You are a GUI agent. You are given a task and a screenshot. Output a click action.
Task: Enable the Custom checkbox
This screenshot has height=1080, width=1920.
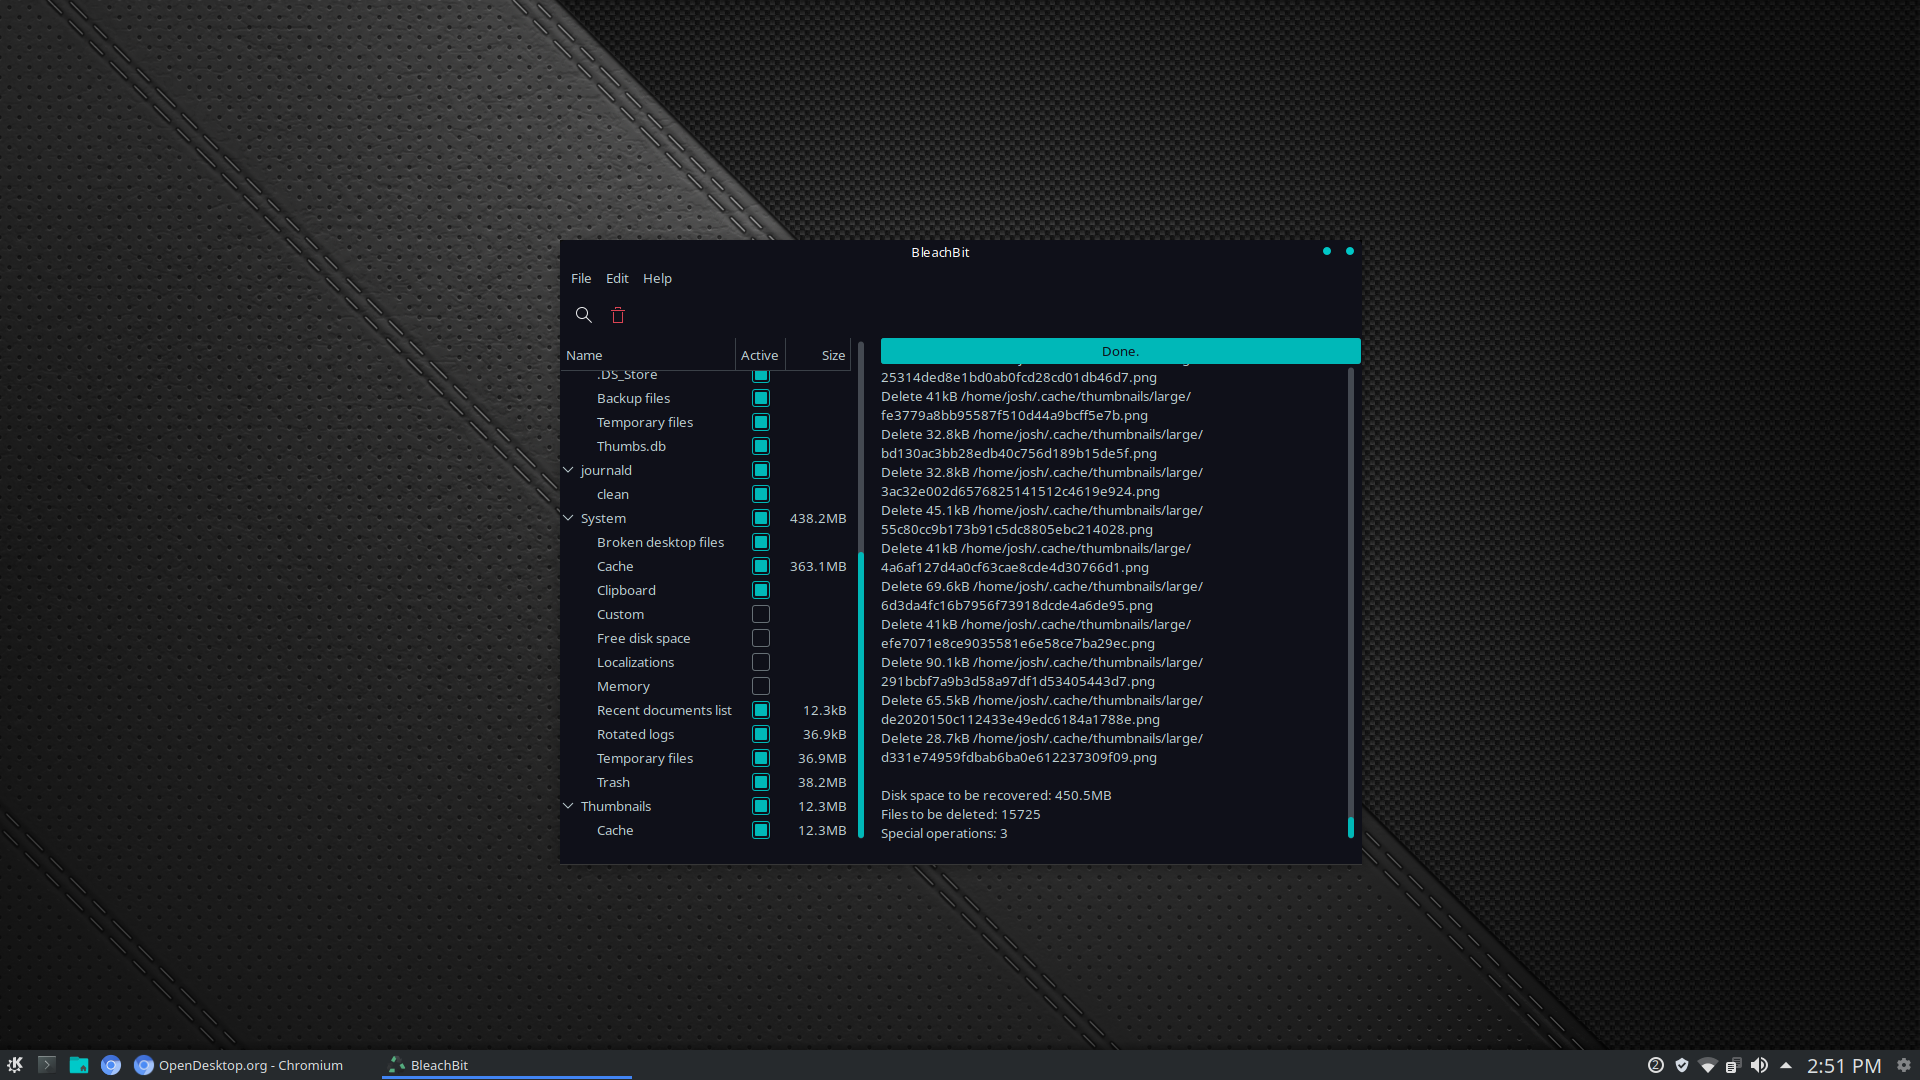[x=761, y=614]
